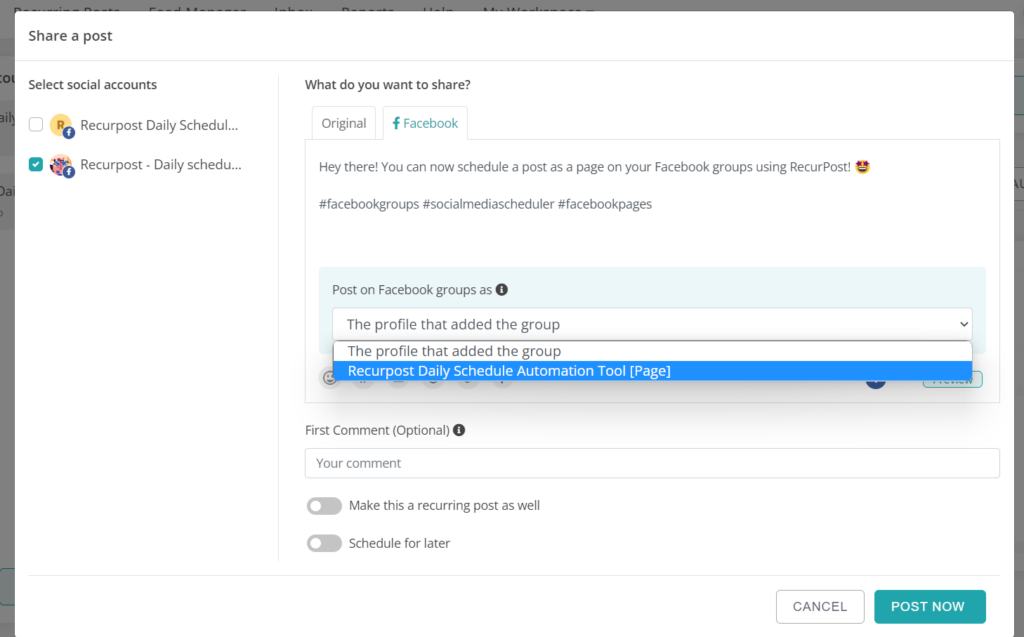
Task: Select the Recurpost Daily Schedul... account name
Action: (159, 125)
